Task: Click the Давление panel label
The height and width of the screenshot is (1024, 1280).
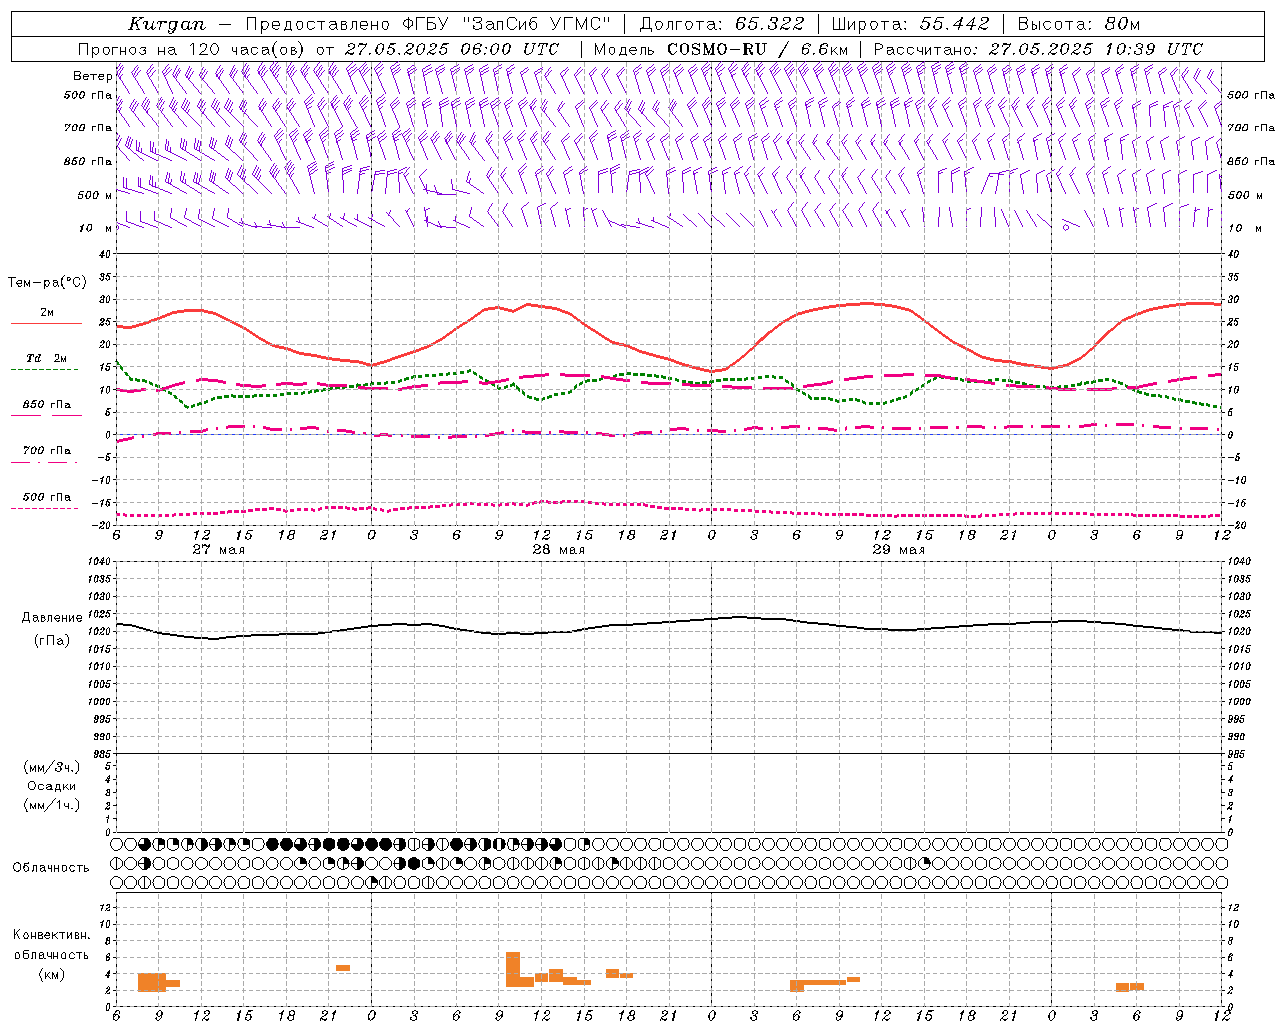Action: point(52,618)
